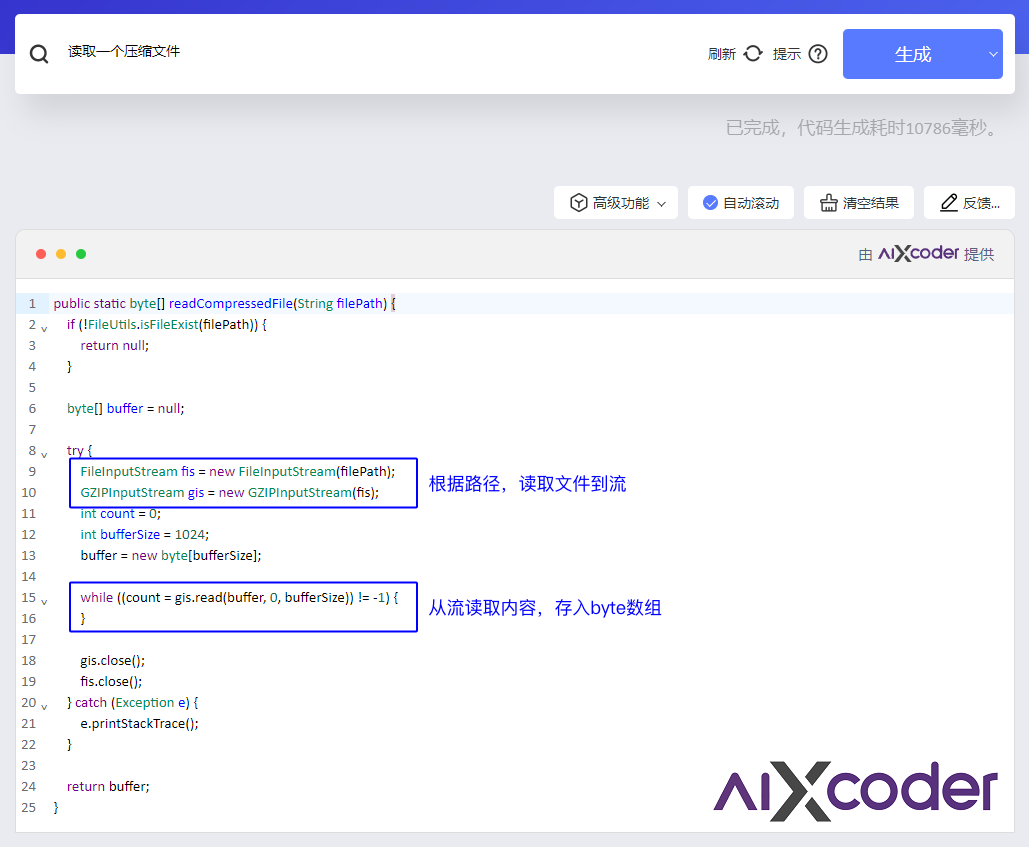Viewport: 1029px width, 847px height.
Task: Open the hint question mark icon
Action: coord(818,53)
